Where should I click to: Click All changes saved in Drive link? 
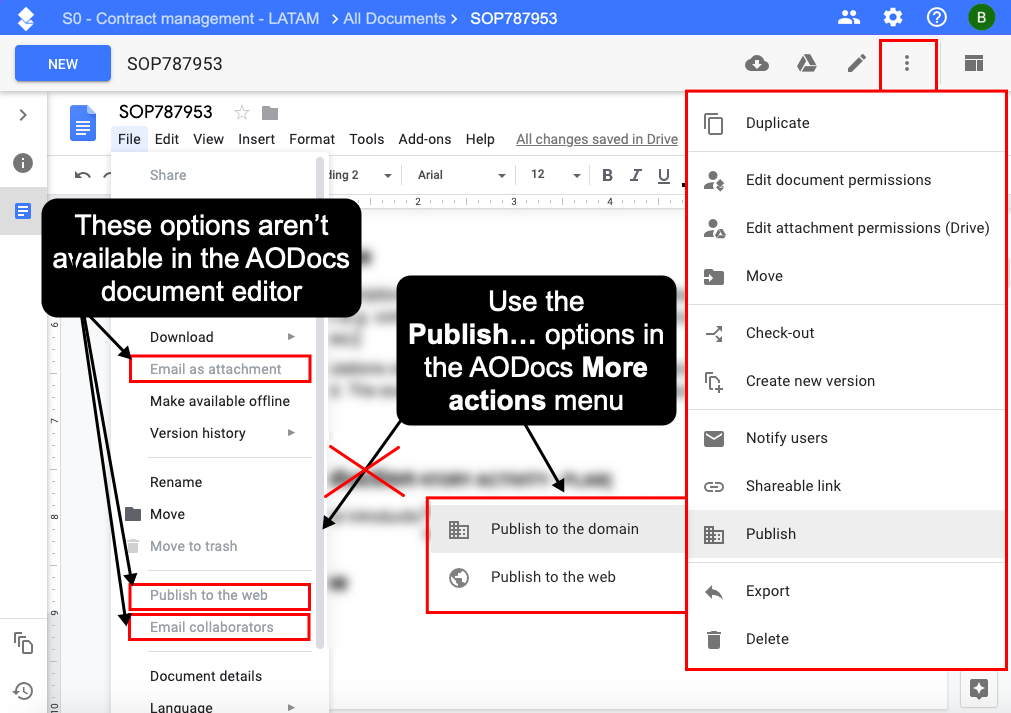596,139
